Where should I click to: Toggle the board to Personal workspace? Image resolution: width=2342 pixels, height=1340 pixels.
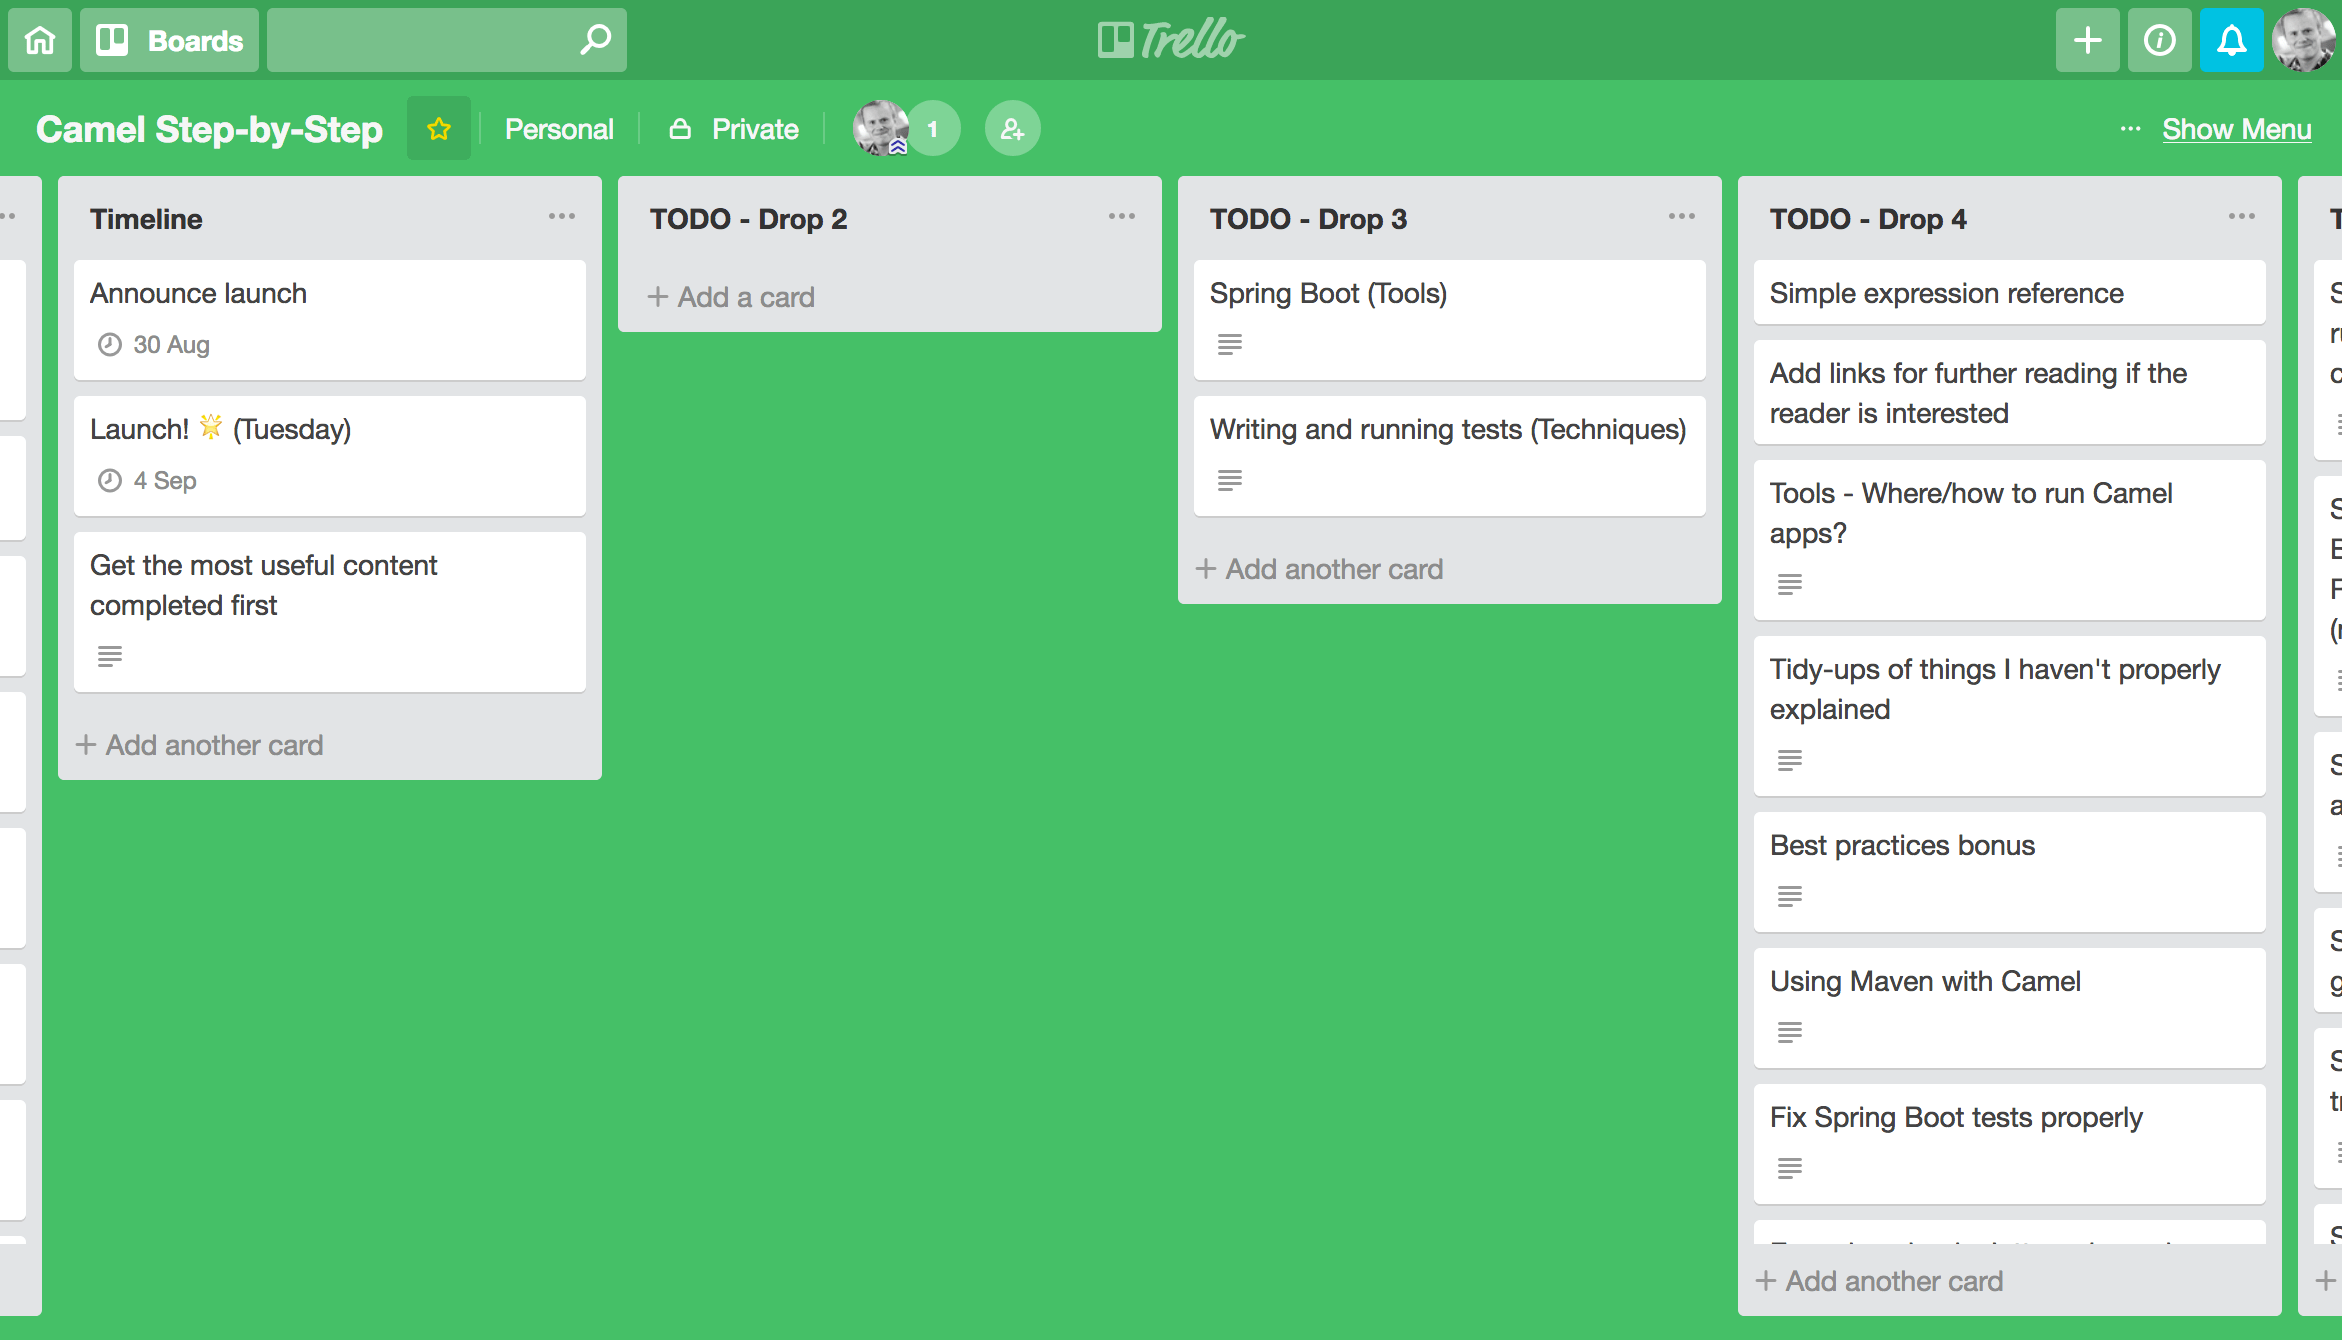(x=558, y=129)
